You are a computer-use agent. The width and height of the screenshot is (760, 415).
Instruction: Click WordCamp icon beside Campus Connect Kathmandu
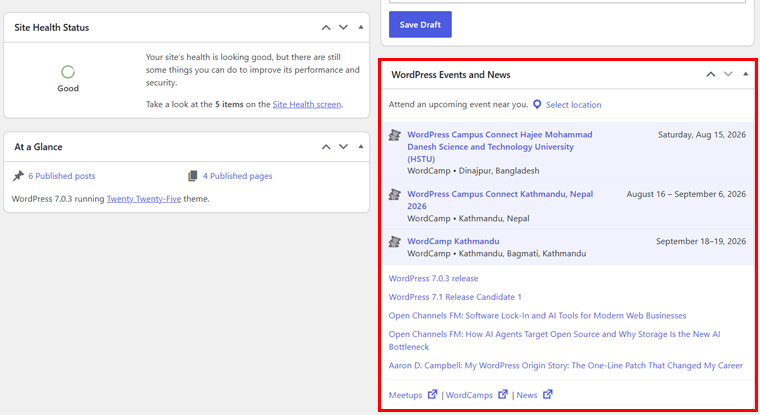pyautogui.click(x=395, y=194)
